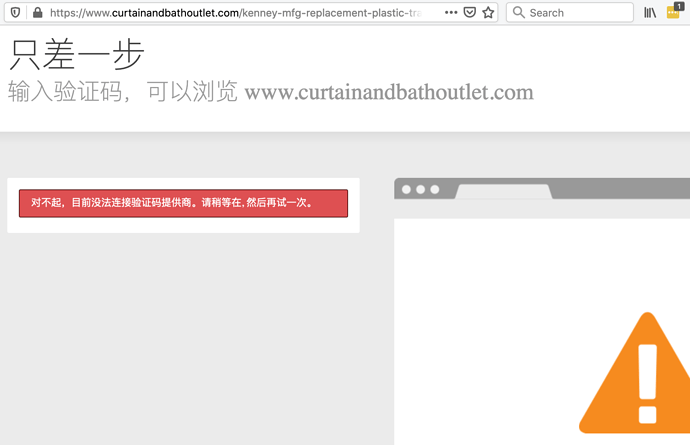Open the page actions three-dots menu
Image resolution: width=690 pixels, height=445 pixels.
[x=451, y=12]
